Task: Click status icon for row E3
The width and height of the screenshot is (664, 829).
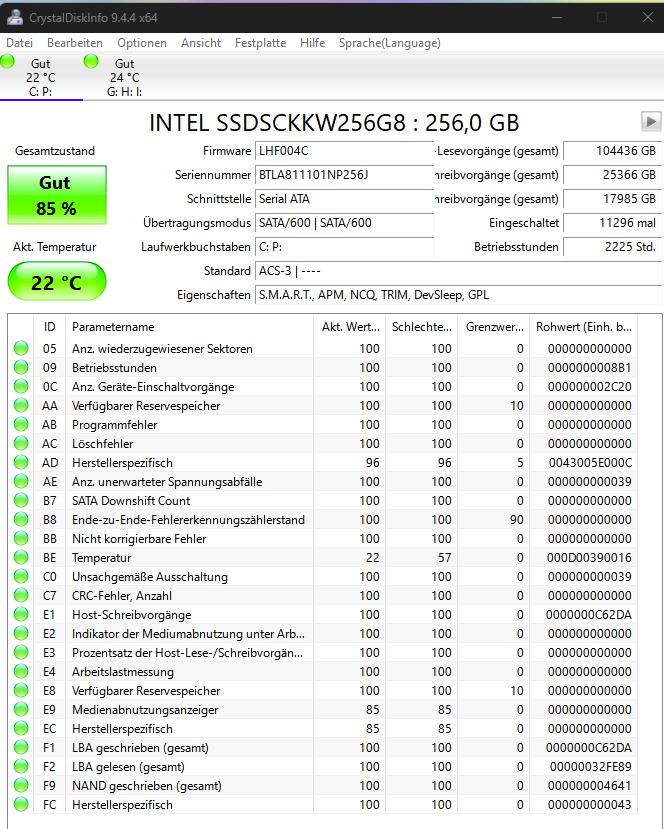Action: 21,652
